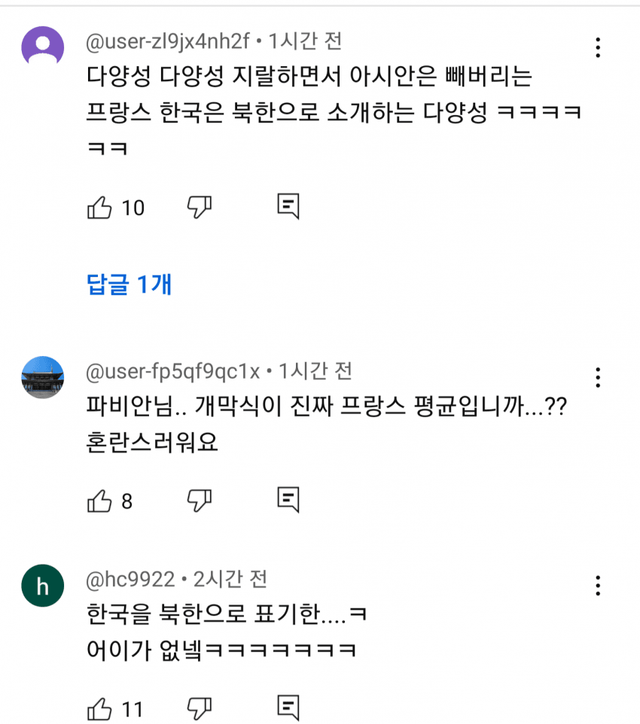
Task: Dislike the comment by @user-zl9jx4nh2f
Action: [200, 207]
